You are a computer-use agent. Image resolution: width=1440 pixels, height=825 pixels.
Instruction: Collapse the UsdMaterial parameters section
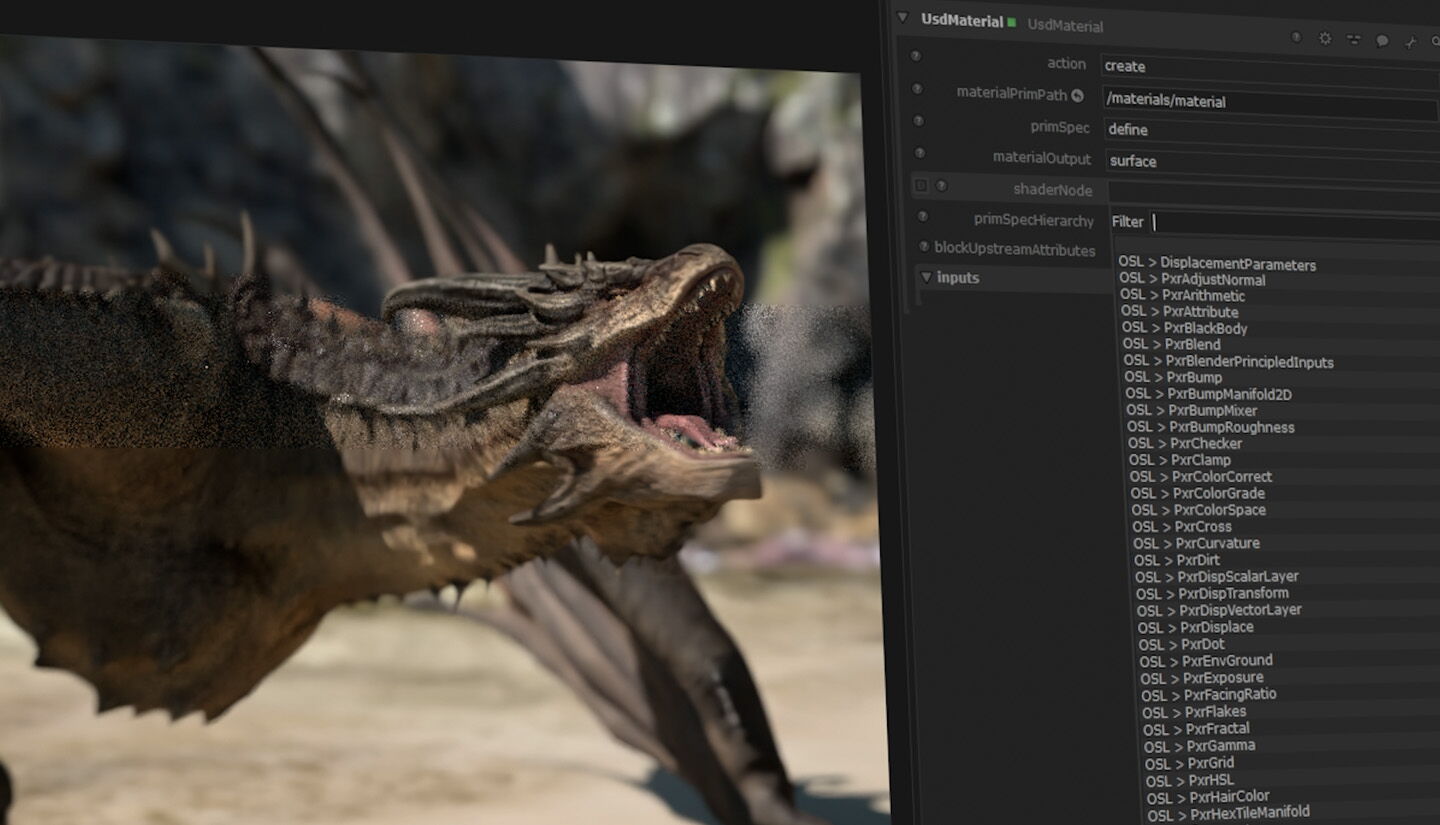click(x=902, y=17)
